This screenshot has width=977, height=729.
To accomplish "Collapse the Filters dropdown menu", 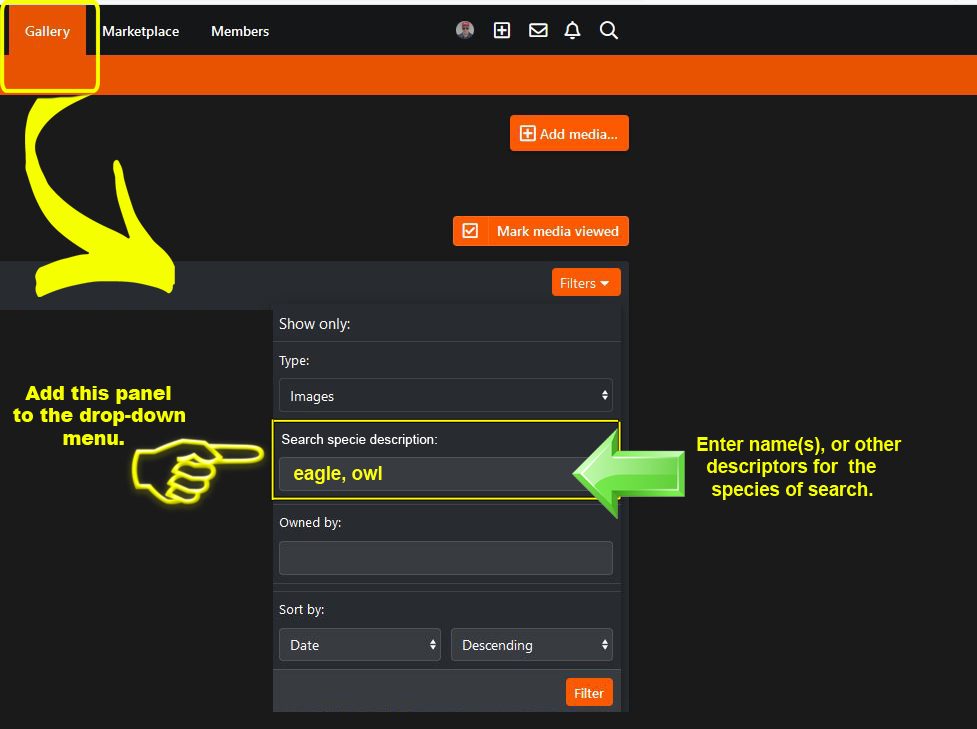I will (x=586, y=283).
